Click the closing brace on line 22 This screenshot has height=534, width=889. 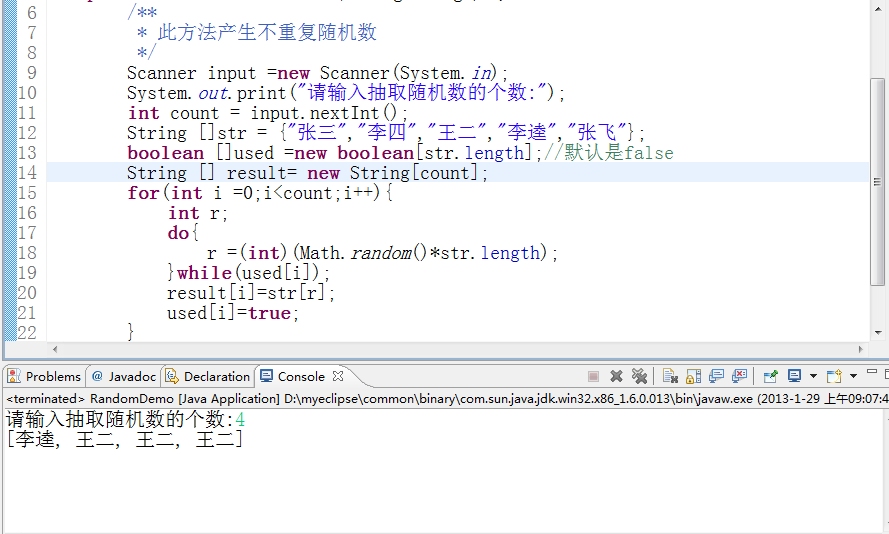tap(131, 332)
